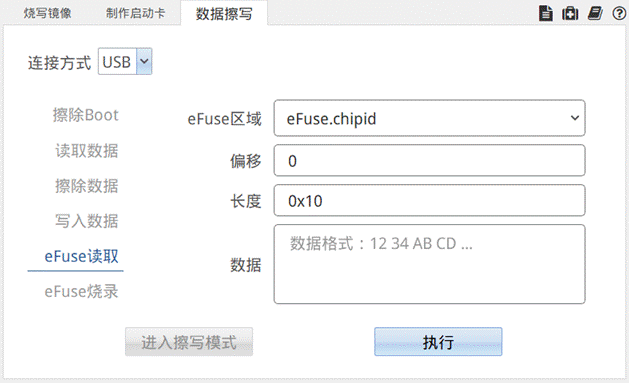The image size is (629, 383).
Task: Click the 数据 text area
Action: 429,264
